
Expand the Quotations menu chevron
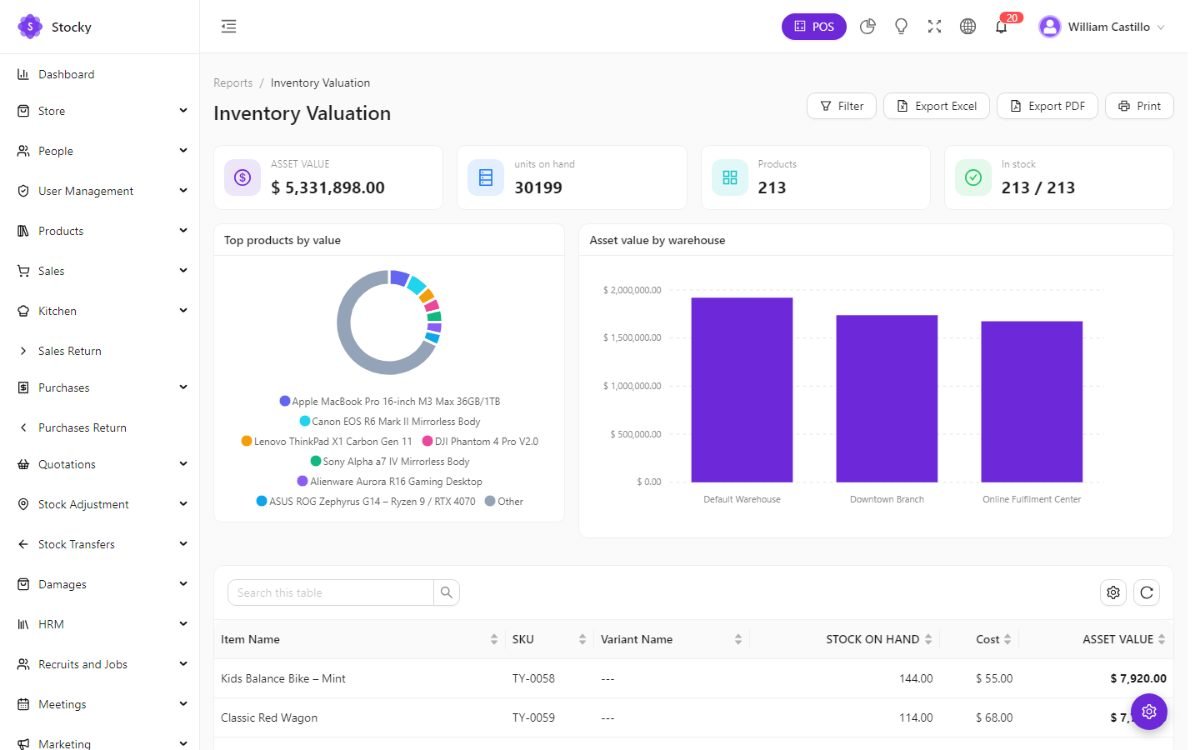pyautogui.click(x=183, y=463)
